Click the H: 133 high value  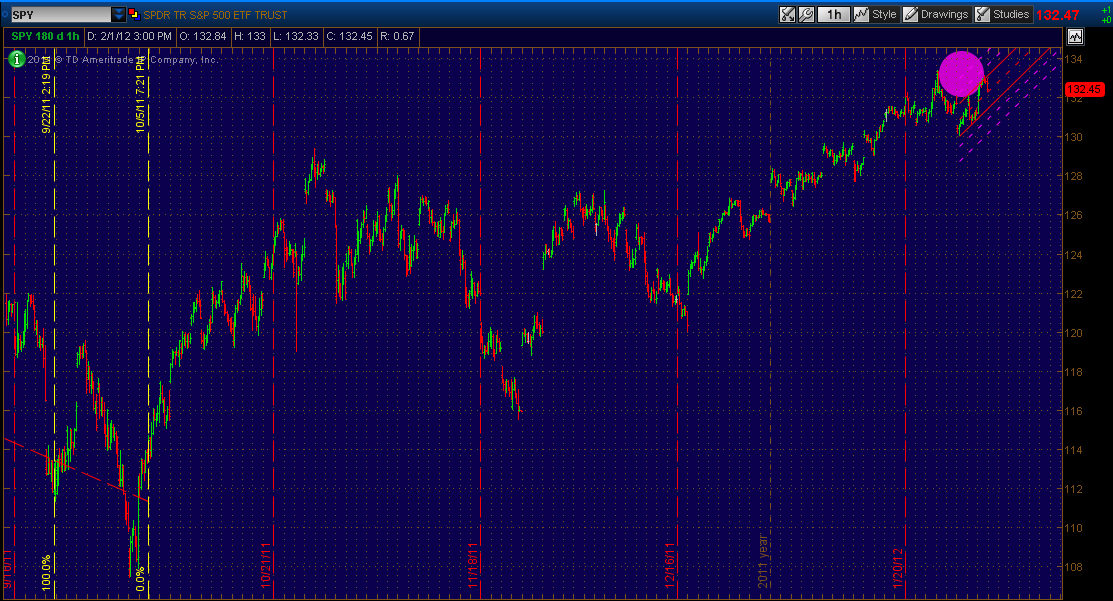coord(250,36)
